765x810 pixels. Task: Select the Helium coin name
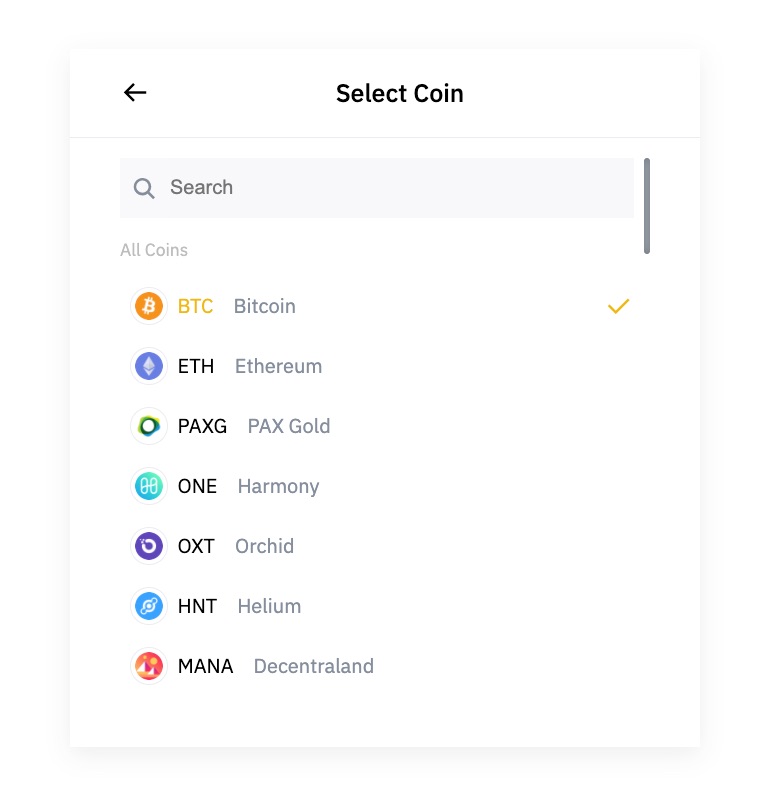(269, 606)
